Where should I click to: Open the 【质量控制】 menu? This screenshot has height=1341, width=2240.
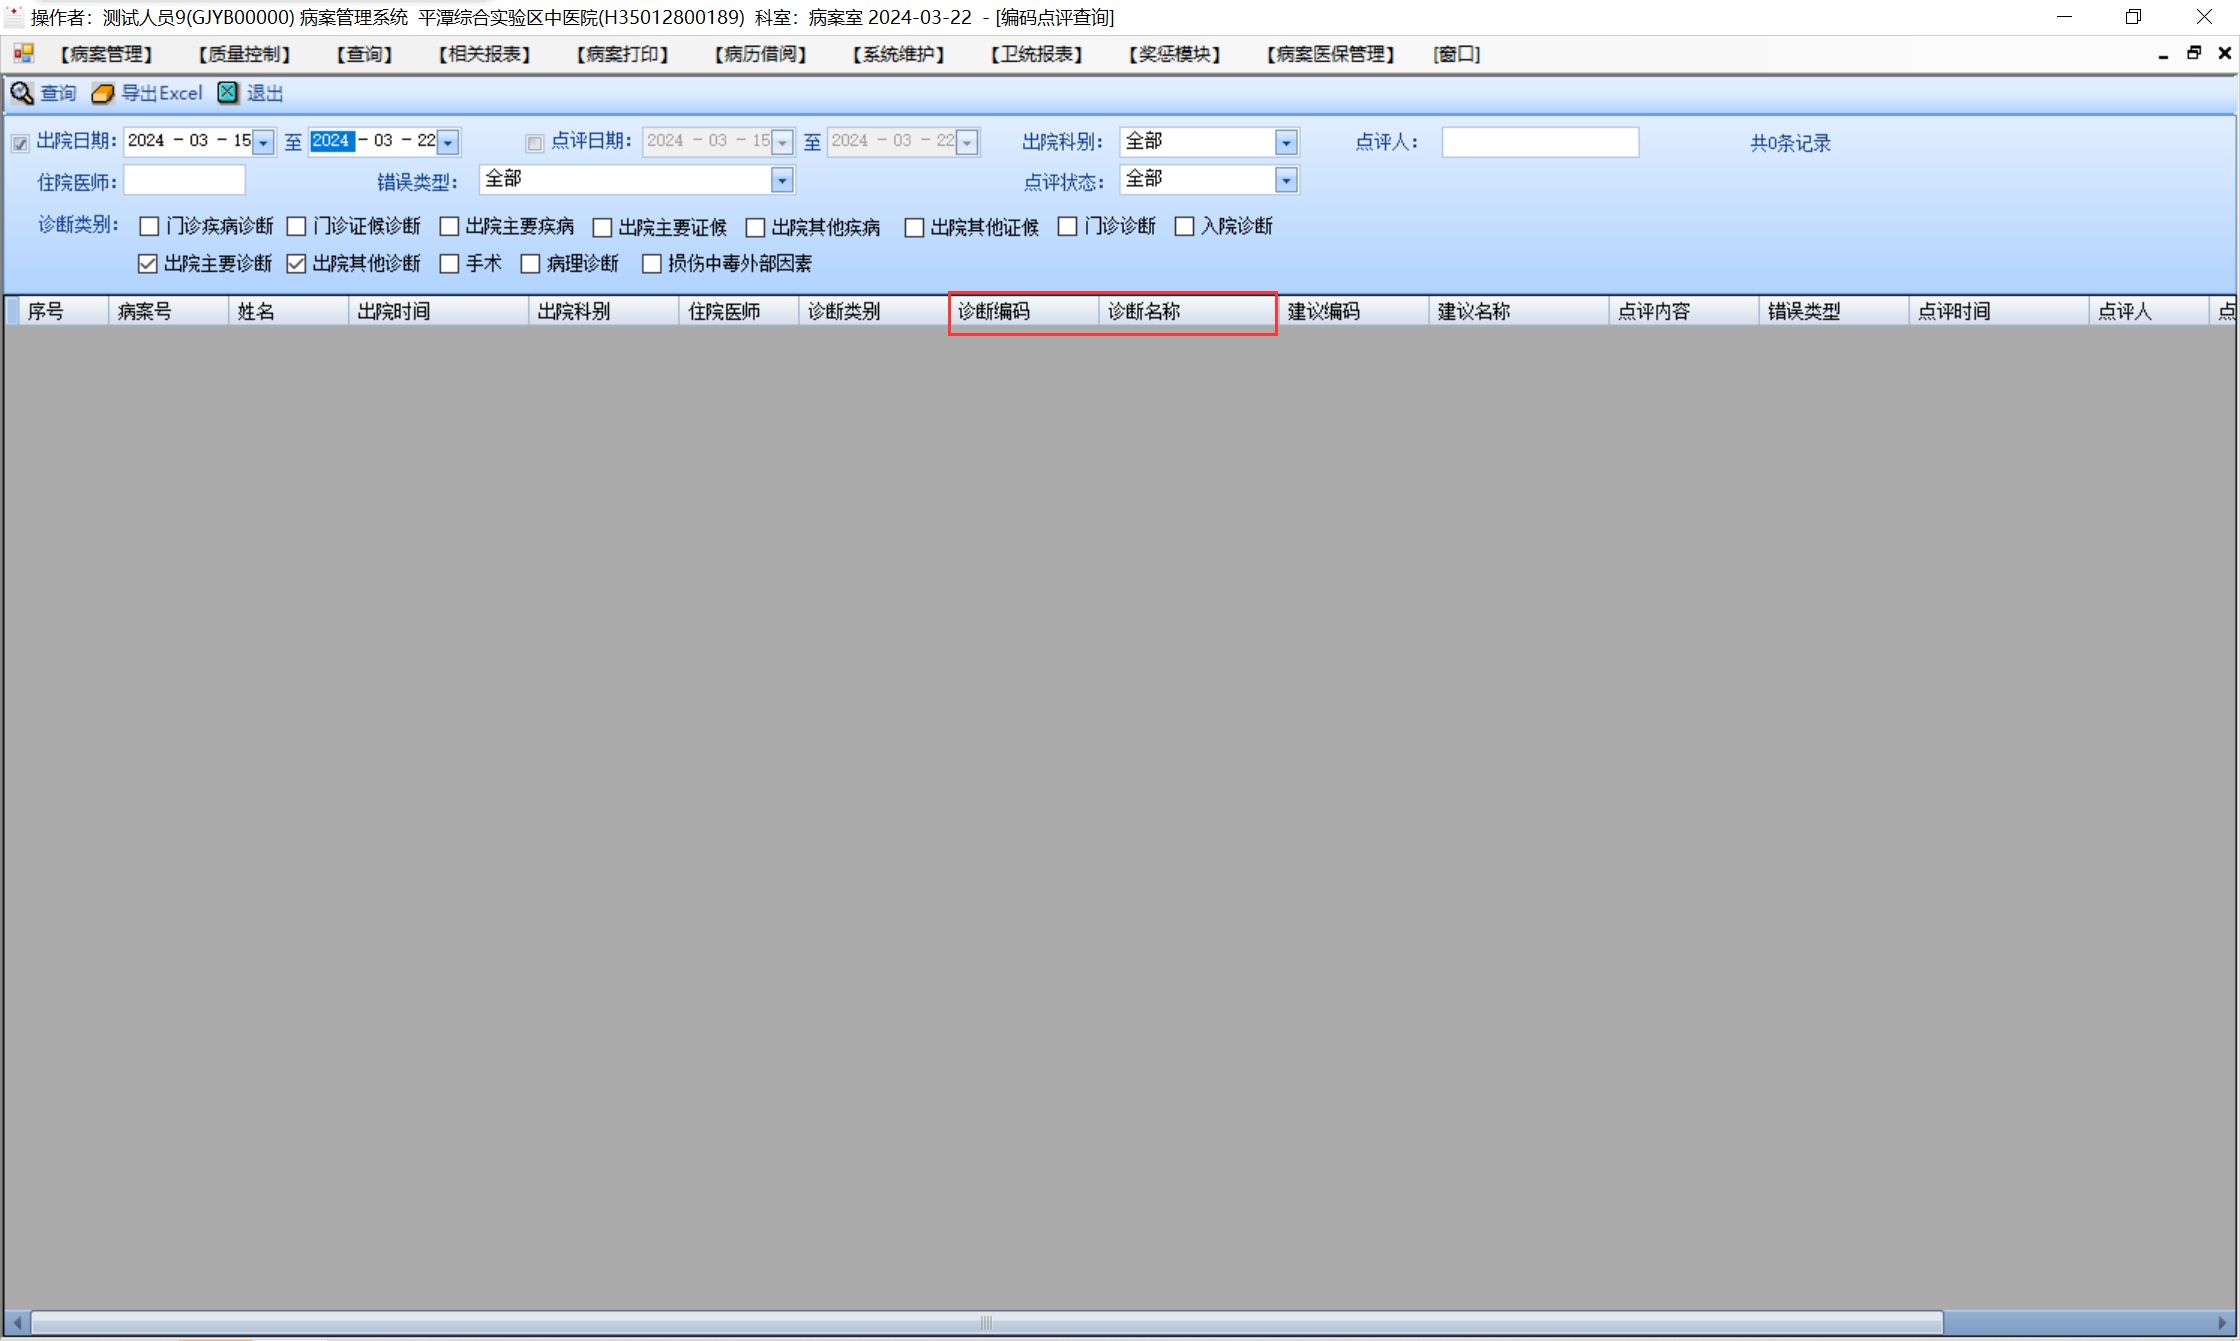(244, 54)
